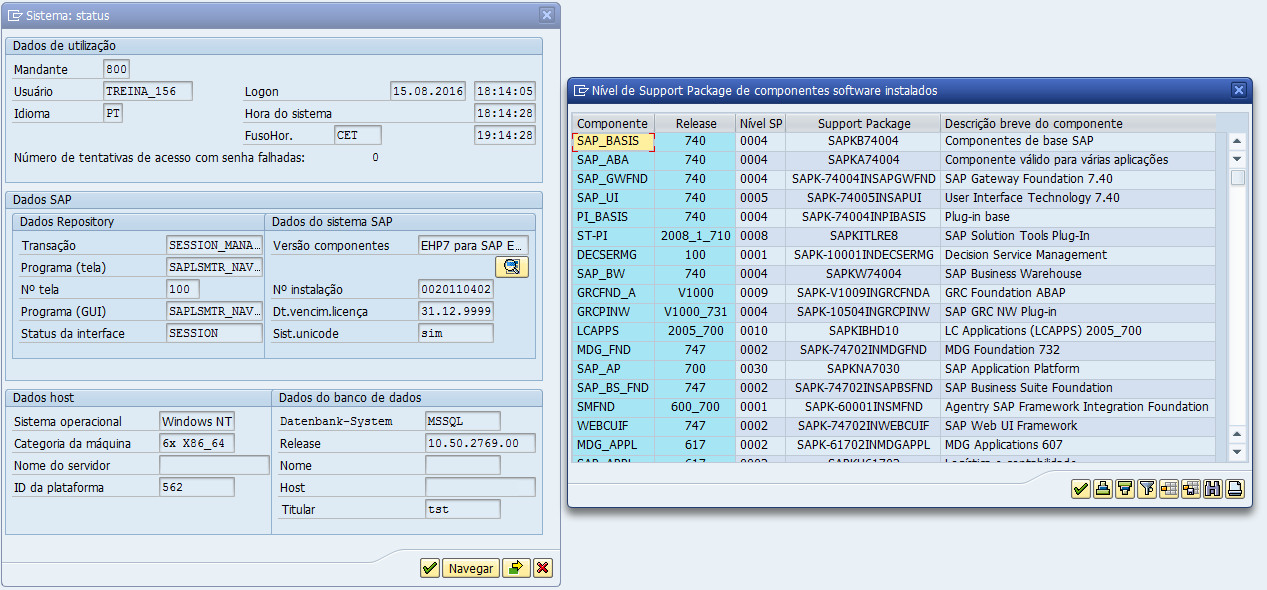Click the Transação field SESSION_MANA
Viewport: 1267px width, 590px height.
pyautogui.click(x=214, y=245)
